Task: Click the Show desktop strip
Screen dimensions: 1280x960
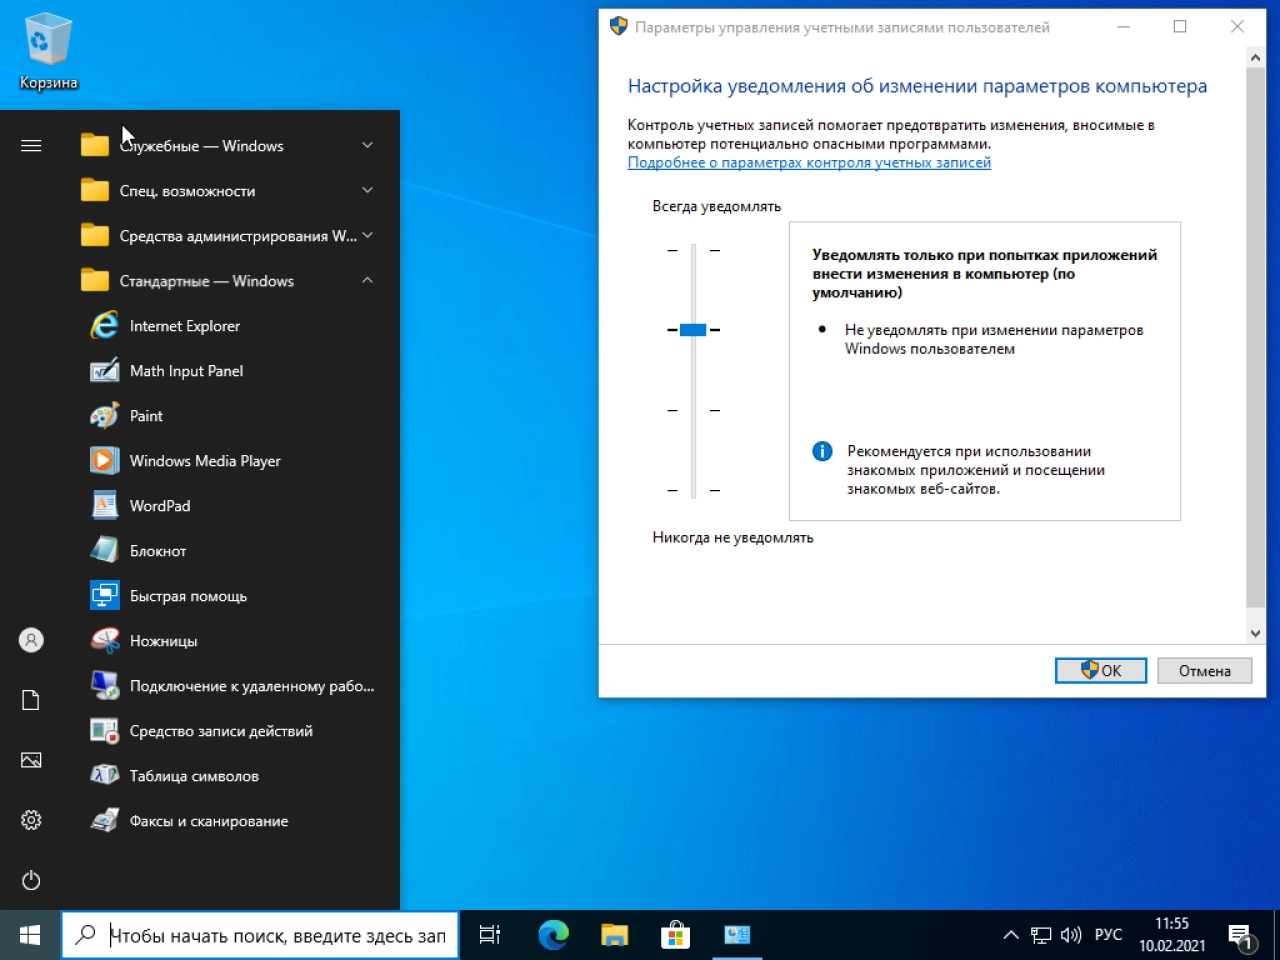Action: tap(1277, 935)
